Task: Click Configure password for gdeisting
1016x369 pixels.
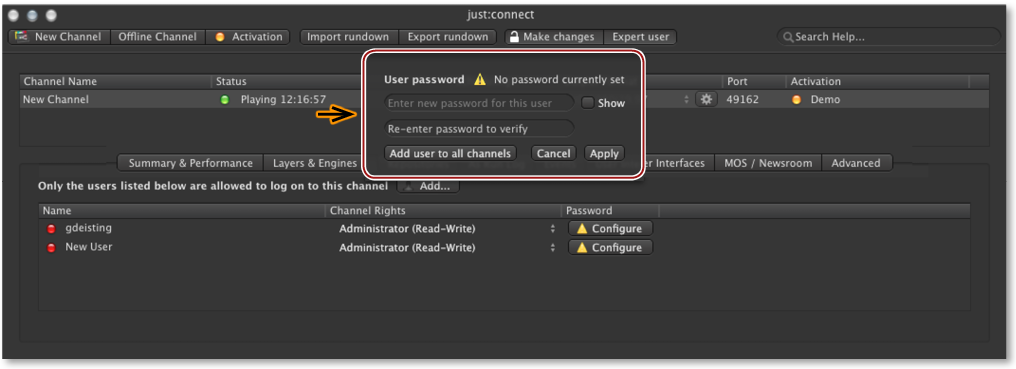Action: tap(610, 229)
